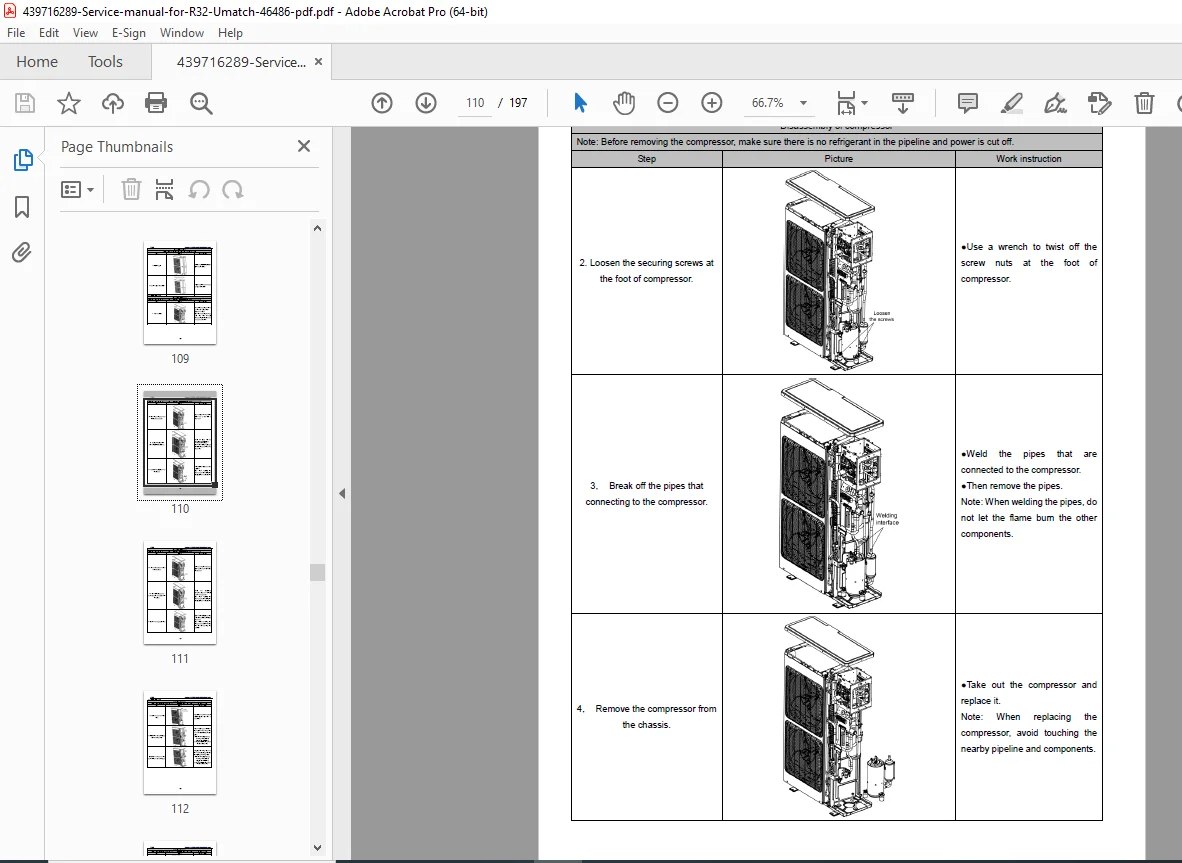Click the toolbar Delete trash icon
This screenshot has height=863, width=1182.
coord(1144,103)
